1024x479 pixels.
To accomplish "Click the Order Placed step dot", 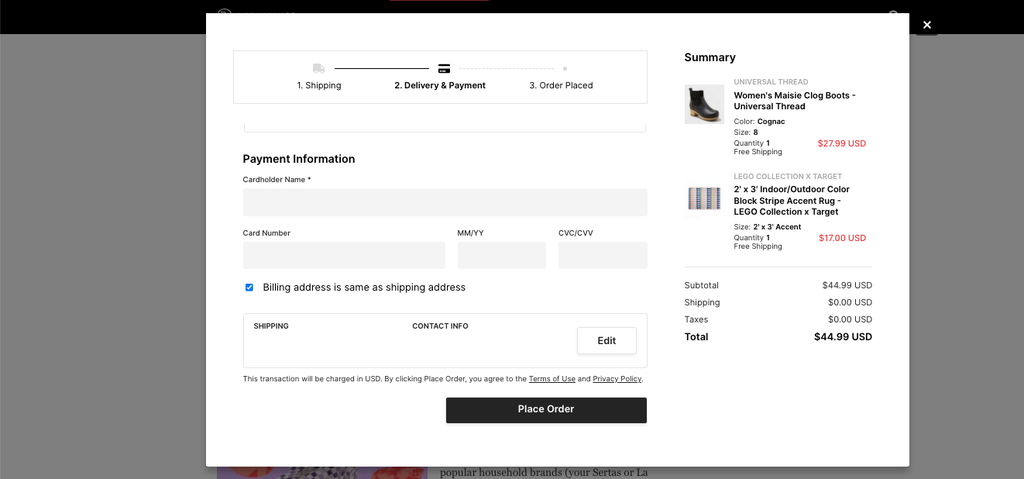I will pos(564,68).
